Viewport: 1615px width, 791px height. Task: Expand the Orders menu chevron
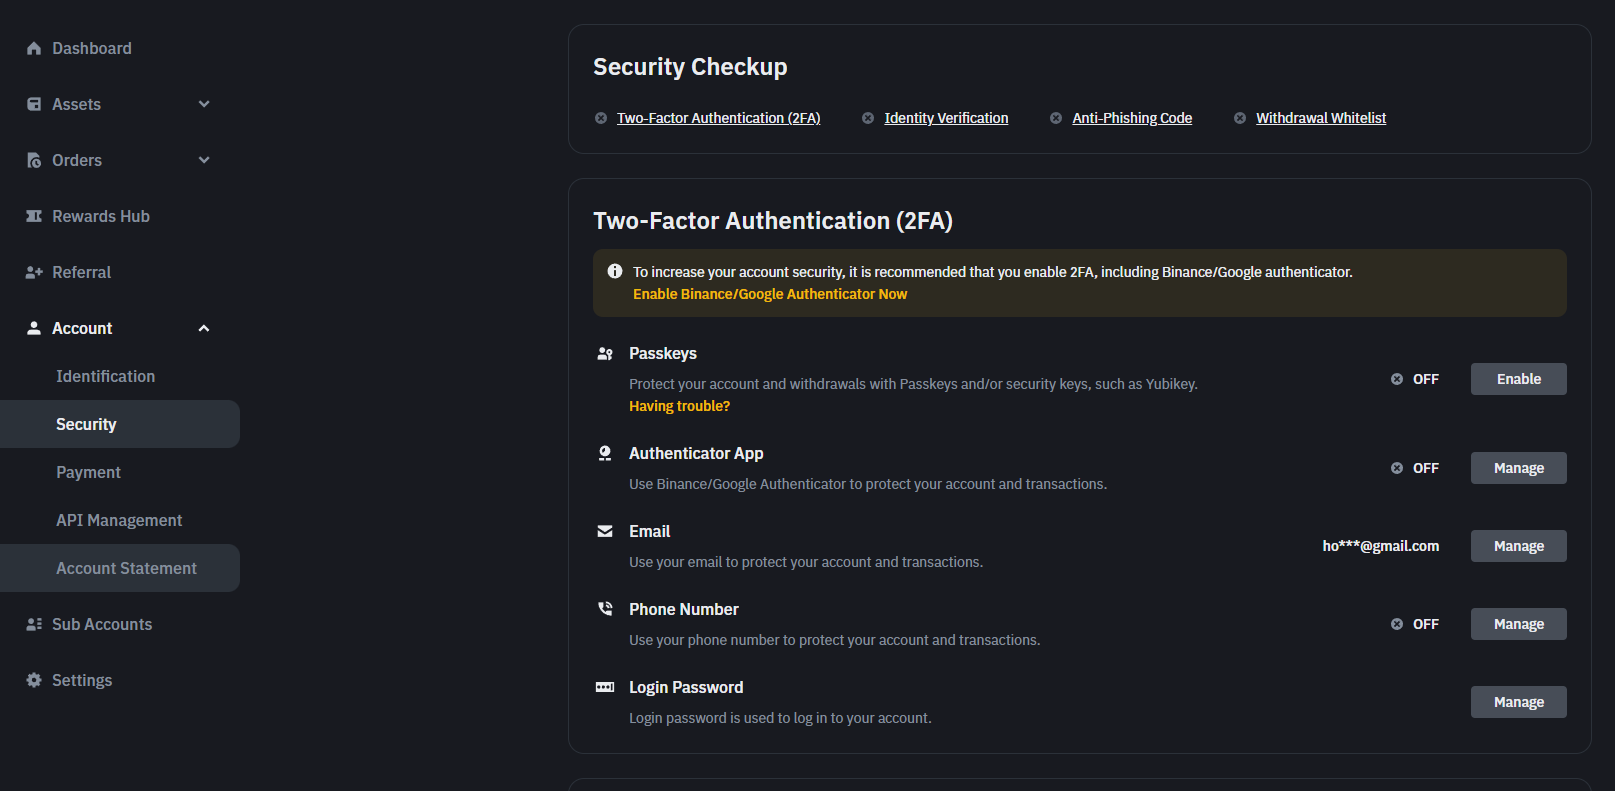point(204,160)
